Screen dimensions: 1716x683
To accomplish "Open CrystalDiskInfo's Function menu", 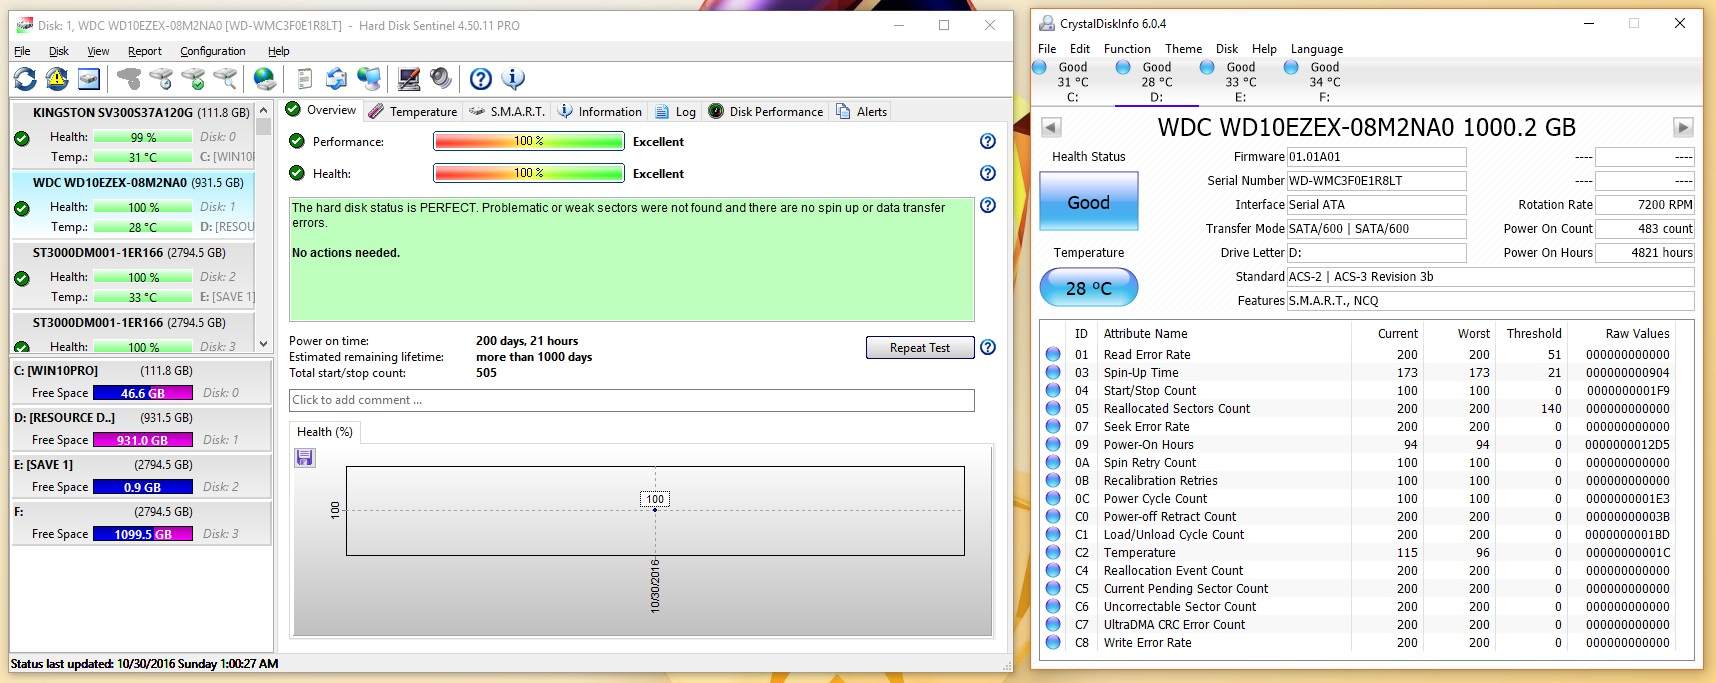I will pos(1127,48).
